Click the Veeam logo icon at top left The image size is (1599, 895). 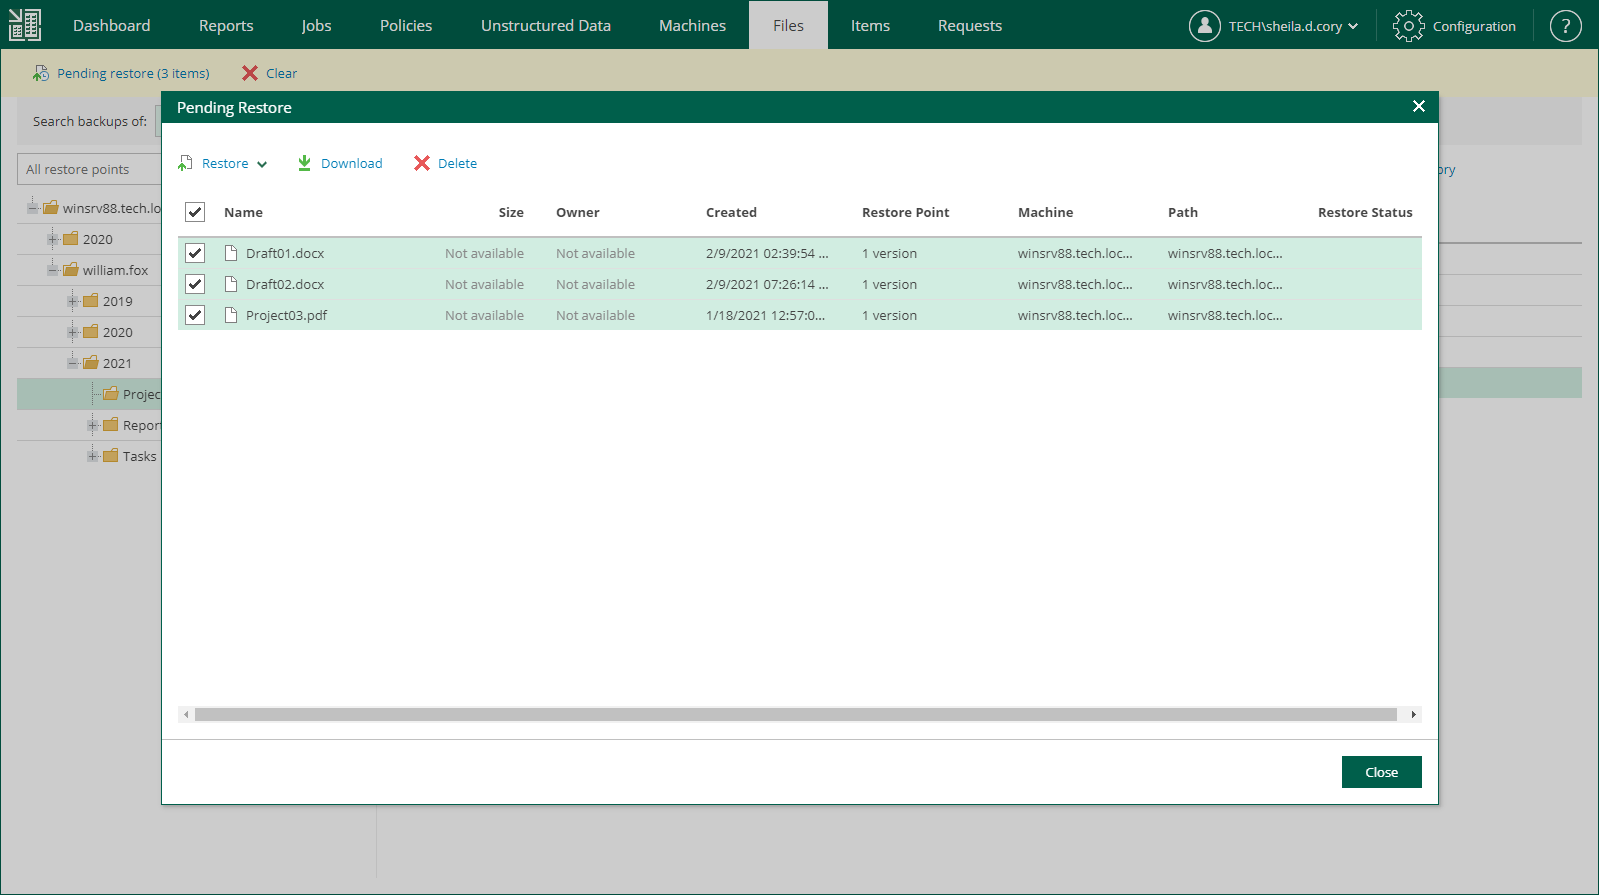point(25,25)
